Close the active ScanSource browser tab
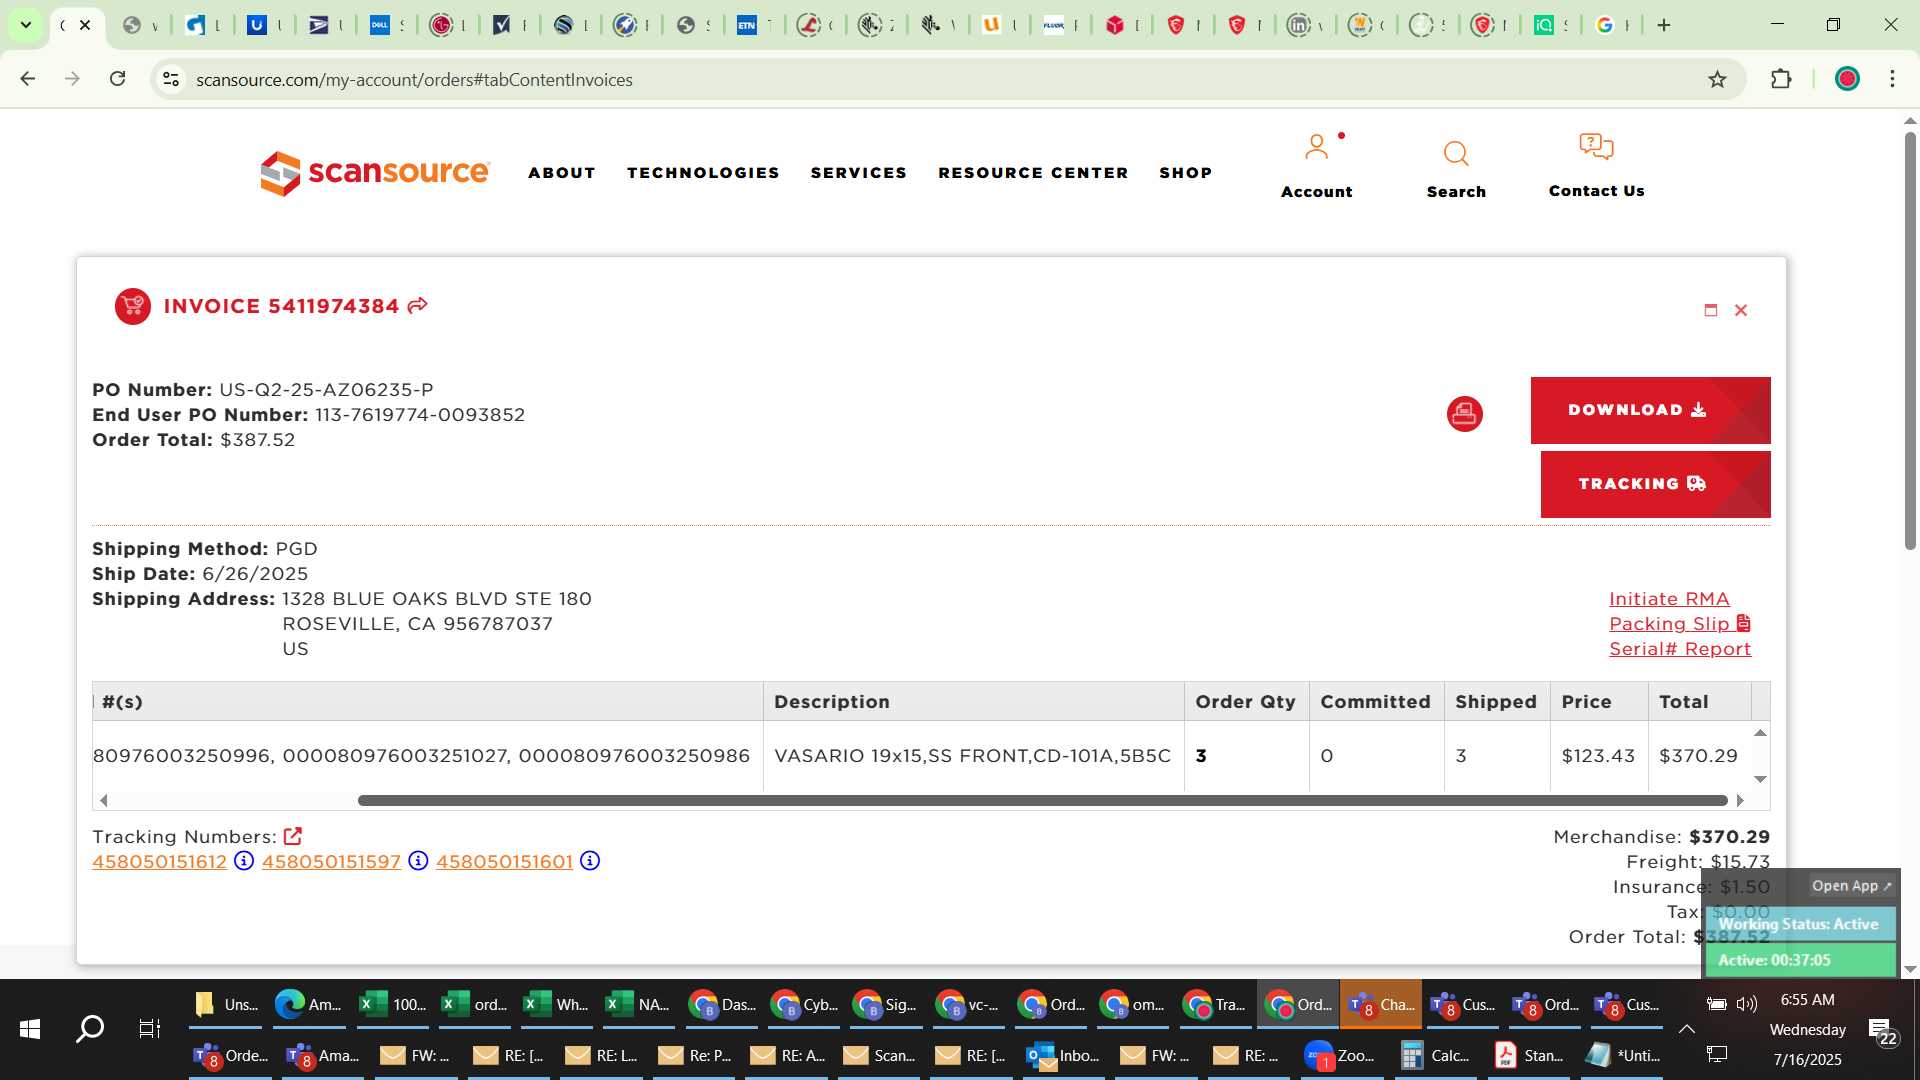This screenshot has width=1920, height=1080. 85,25
